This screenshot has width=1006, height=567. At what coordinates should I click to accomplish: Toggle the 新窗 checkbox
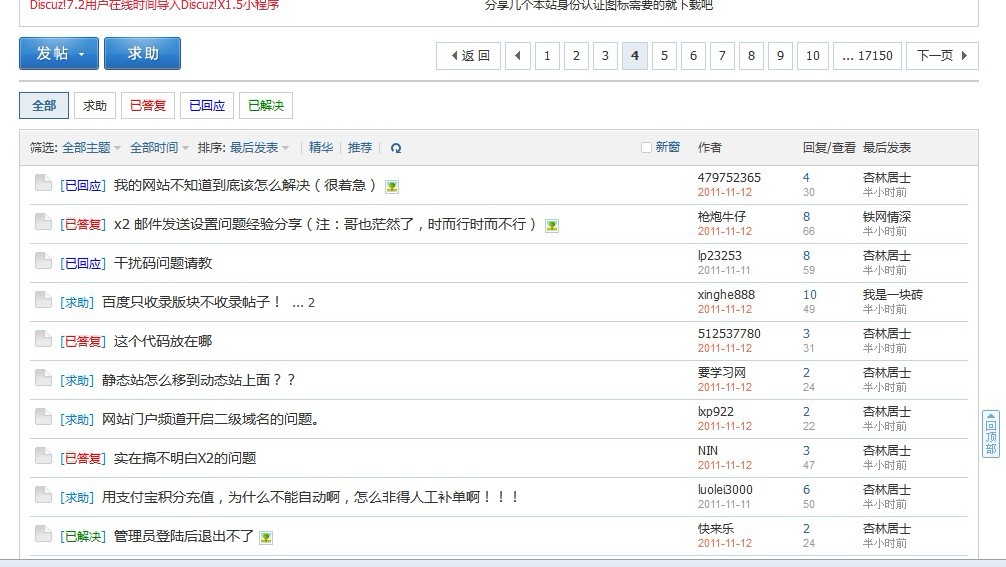point(646,148)
